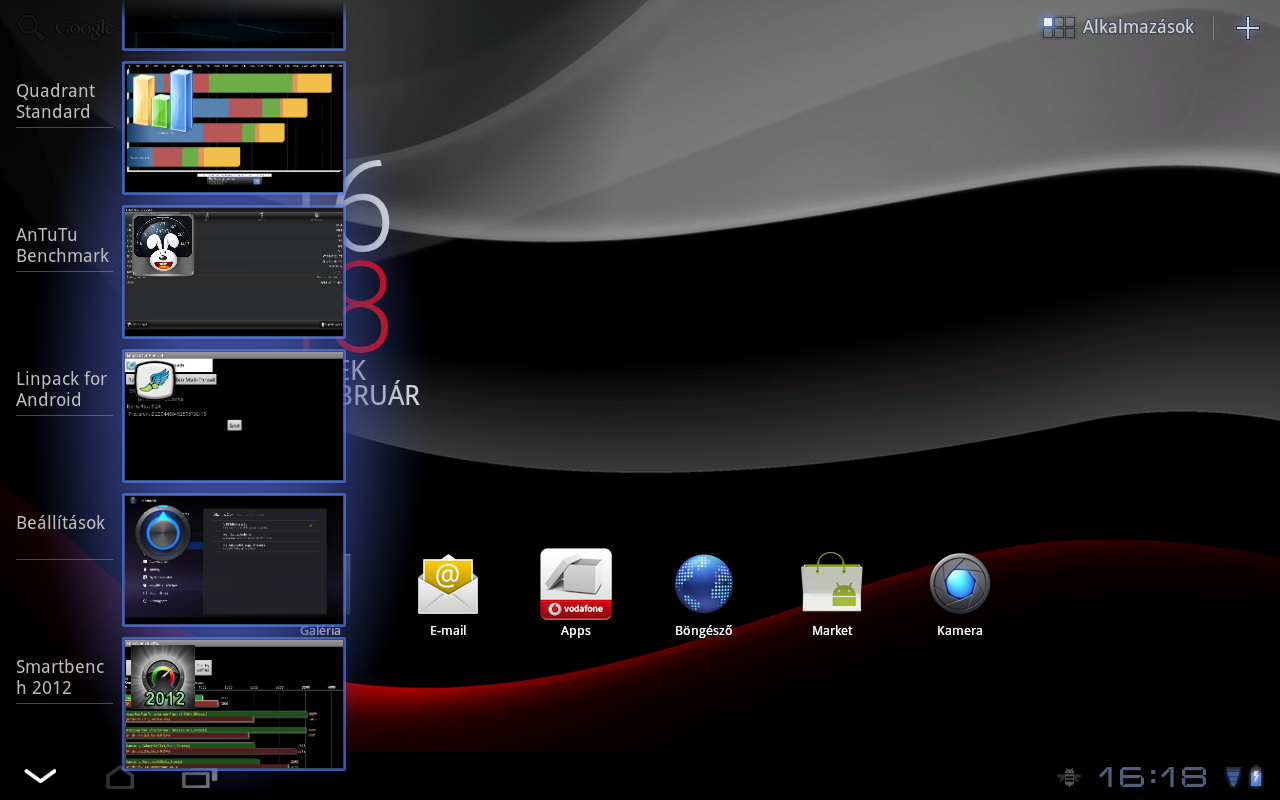1280x800 pixels.
Task: Switch to Quadrant Standard thumbnail
Action: 234,128
